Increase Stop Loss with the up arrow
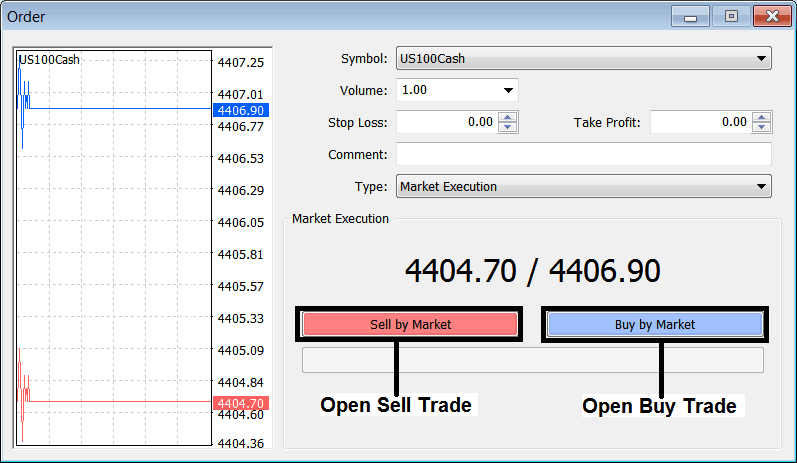 pyautogui.click(x=507, y=117)
